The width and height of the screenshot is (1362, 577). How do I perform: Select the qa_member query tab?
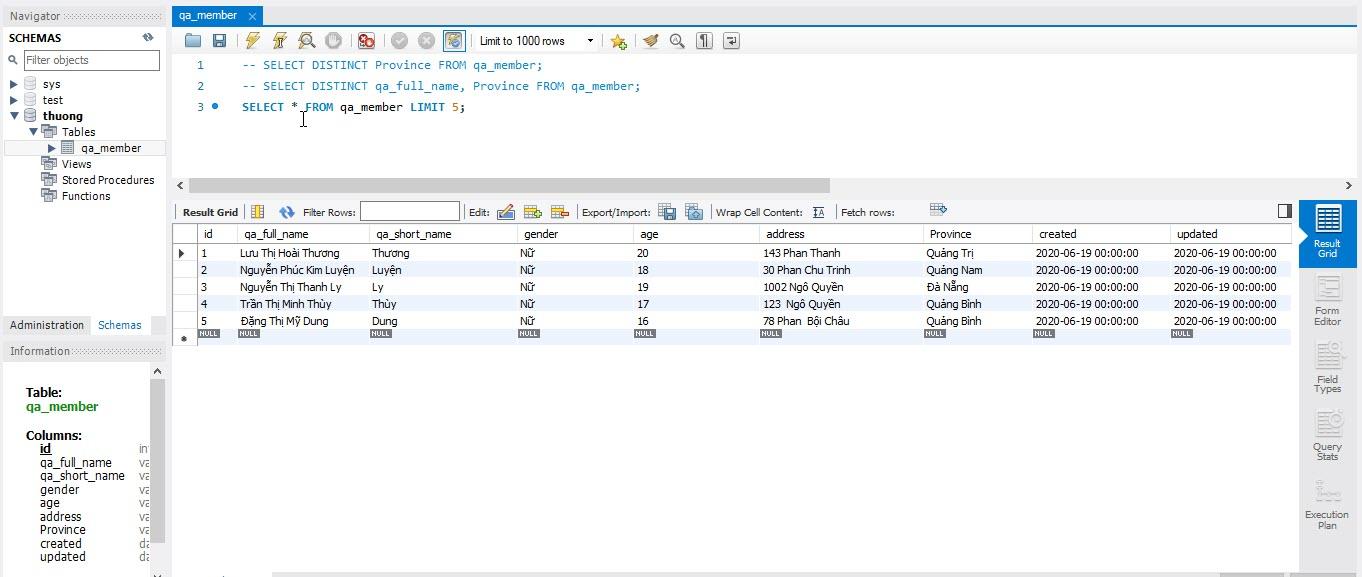[x=208, y=15]
